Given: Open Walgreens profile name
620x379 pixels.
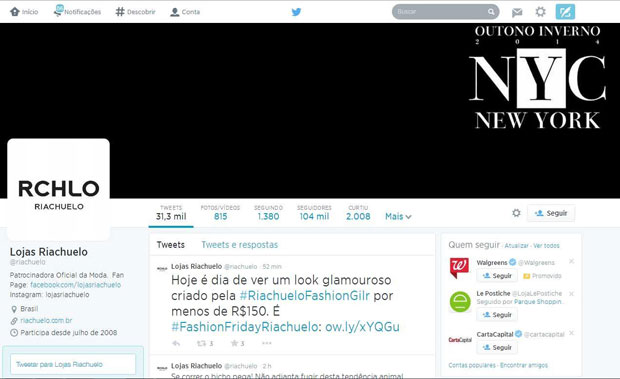Looking at the screenshot, I should coord(492,263).
